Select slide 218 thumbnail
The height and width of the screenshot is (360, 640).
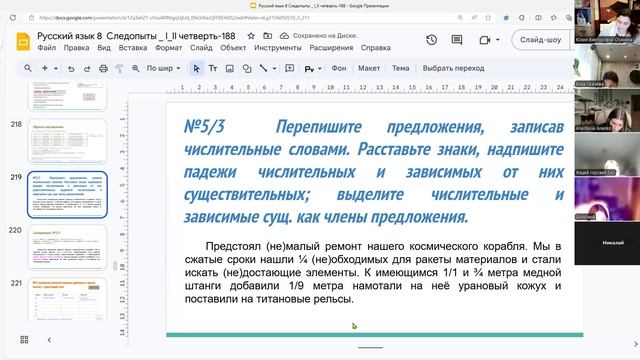click(67, 141)
